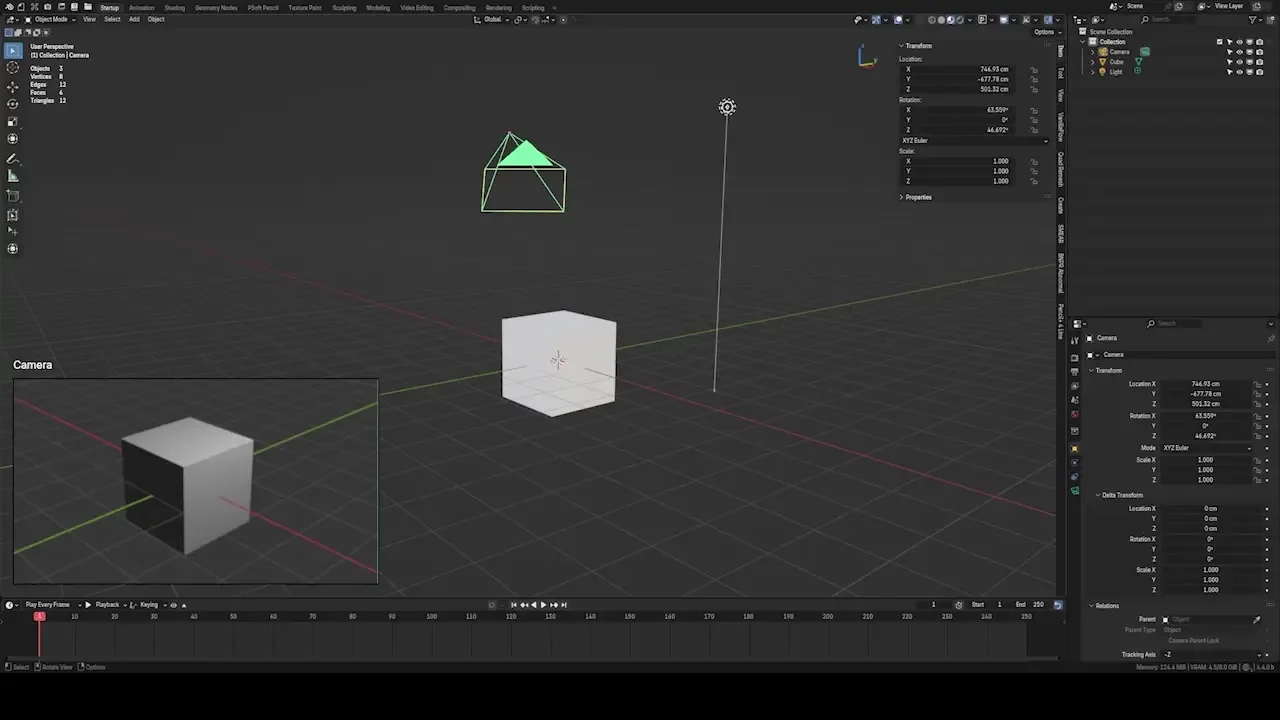Open the Add menu in the 3D viewport
Screen dimensions: 1280x720
(x=134, y=19)
